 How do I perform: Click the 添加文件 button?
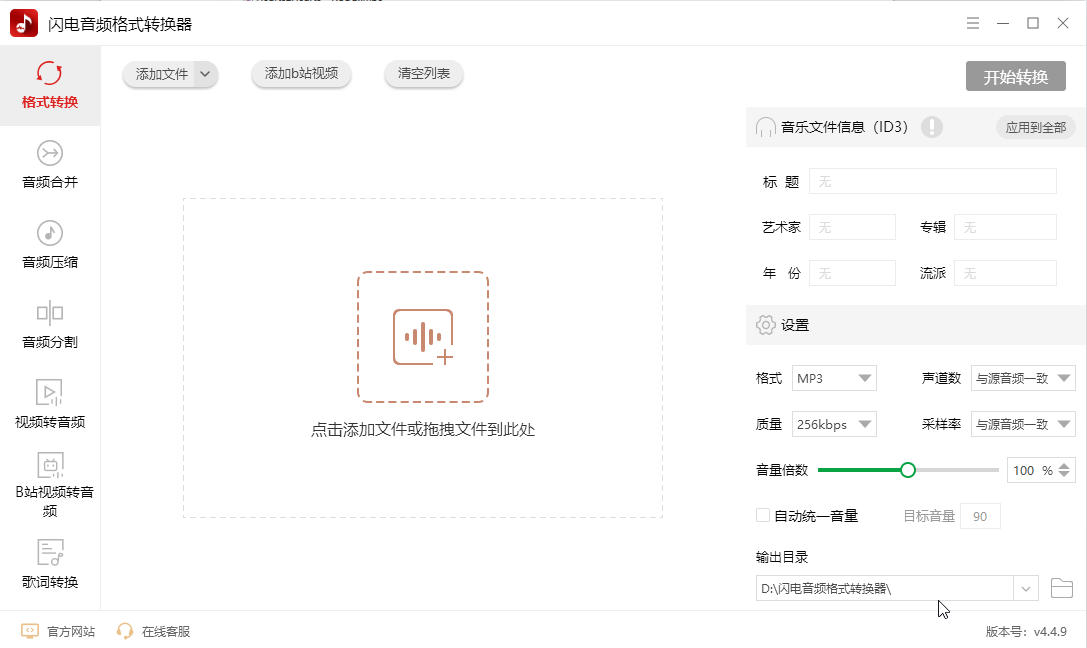tap(162, 74)
